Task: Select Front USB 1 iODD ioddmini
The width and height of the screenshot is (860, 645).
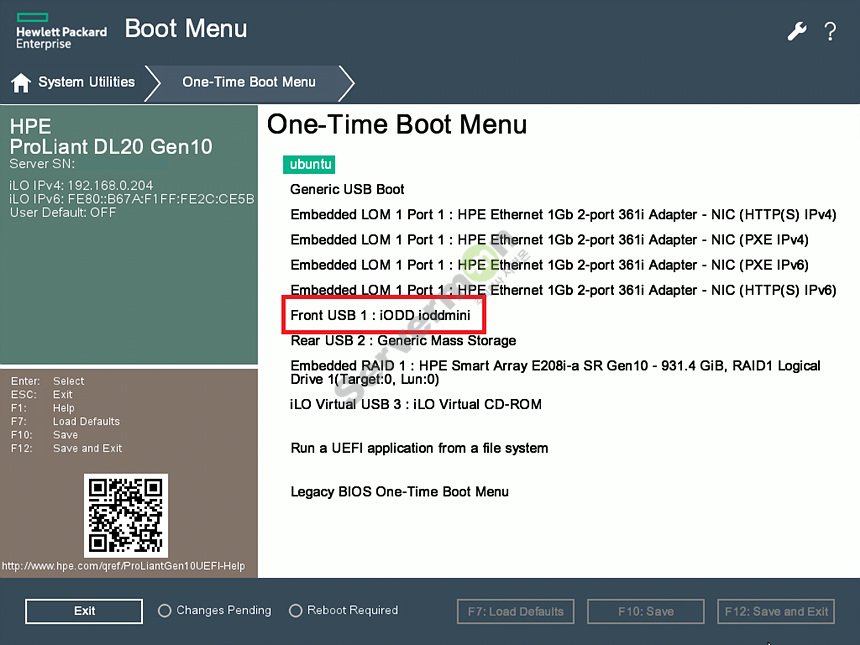Action: 381,315
